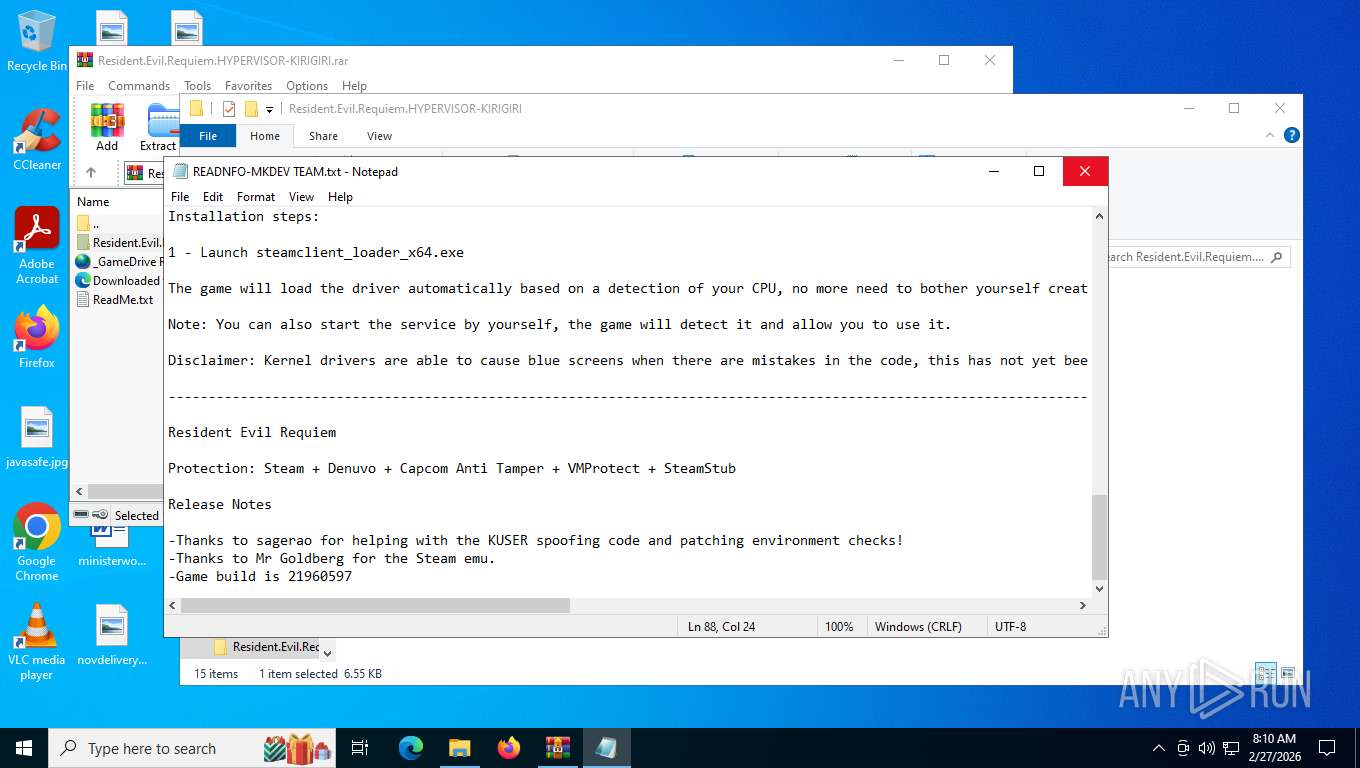Open Firefox from the taskbar
The image size is (1360, 768).
click(x=509, y=748)
